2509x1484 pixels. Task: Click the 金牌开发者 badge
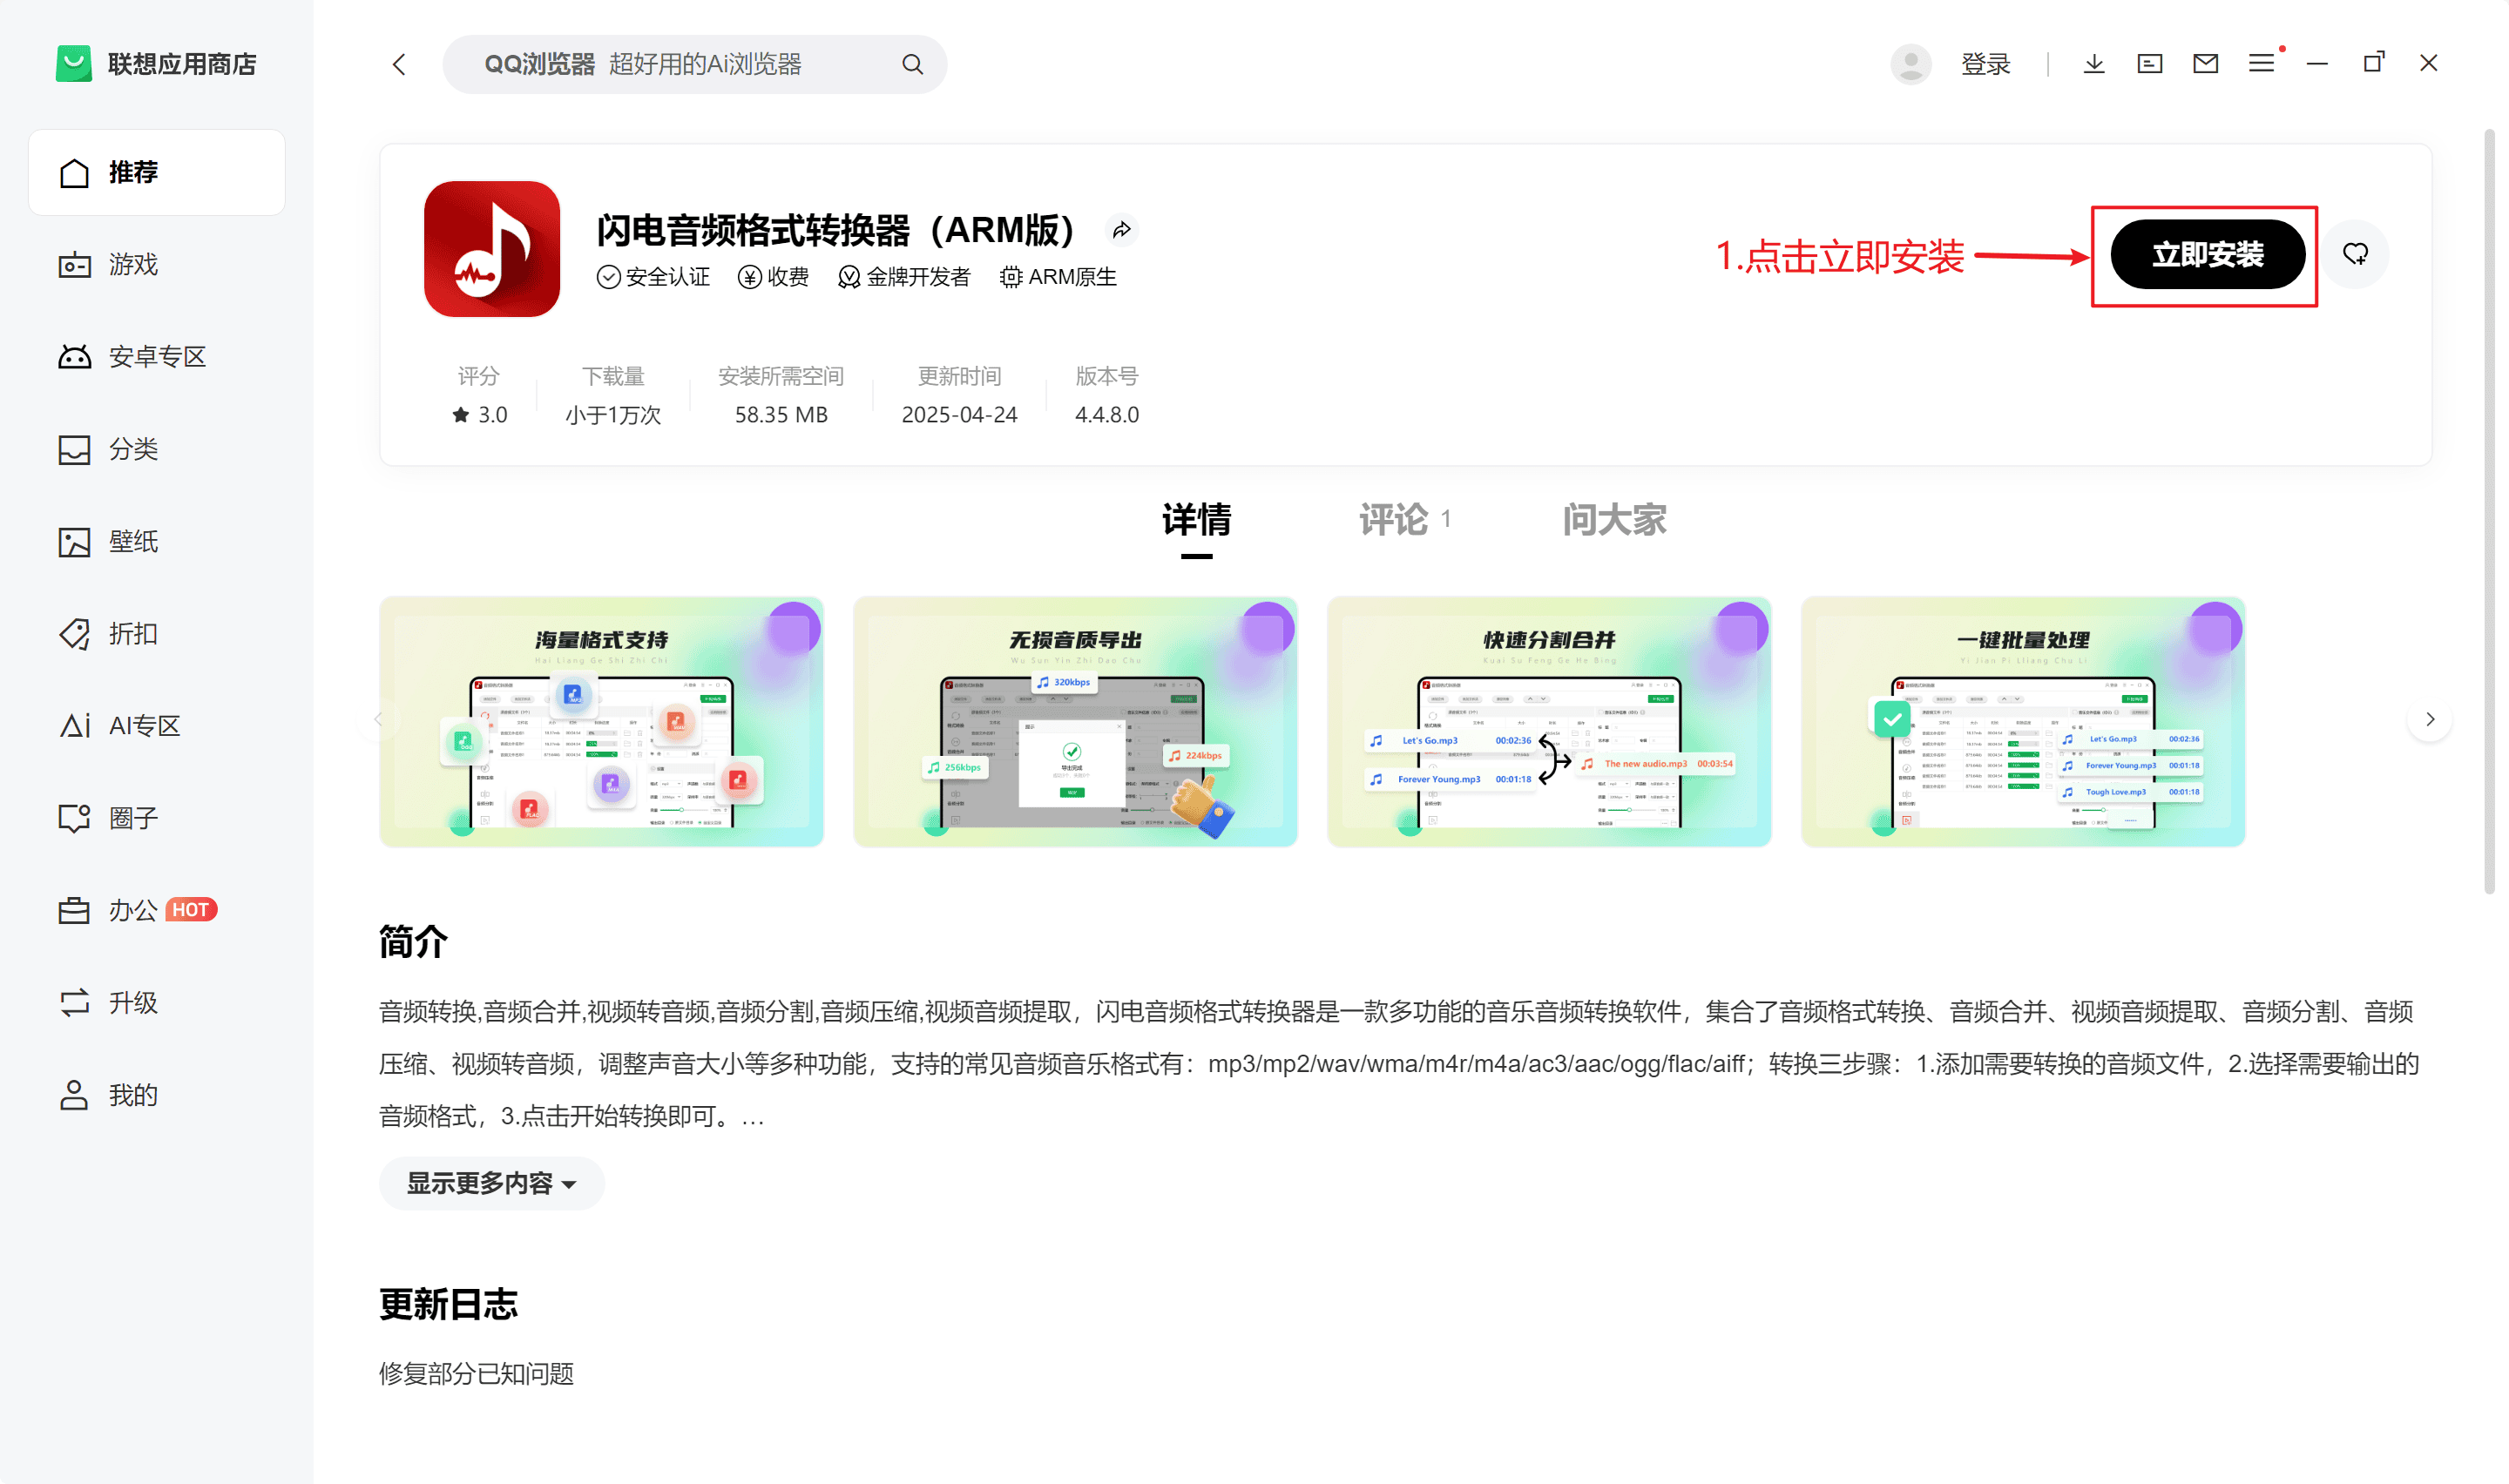[x=904, y=277]
